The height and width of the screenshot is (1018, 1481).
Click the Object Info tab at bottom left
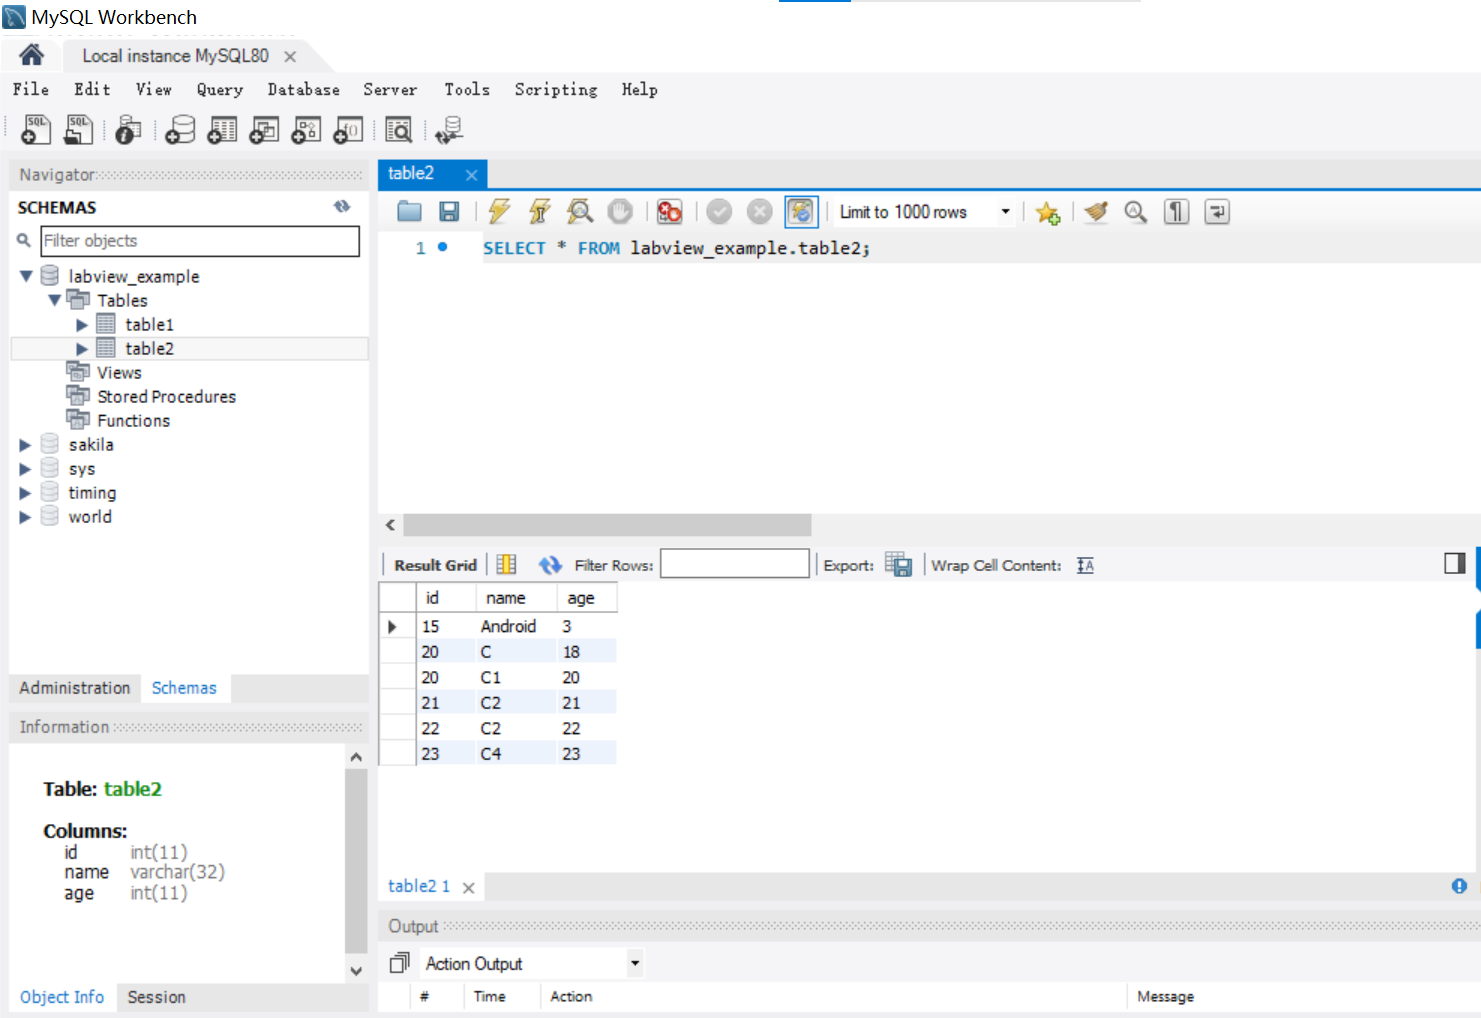(x=61, y=997)
